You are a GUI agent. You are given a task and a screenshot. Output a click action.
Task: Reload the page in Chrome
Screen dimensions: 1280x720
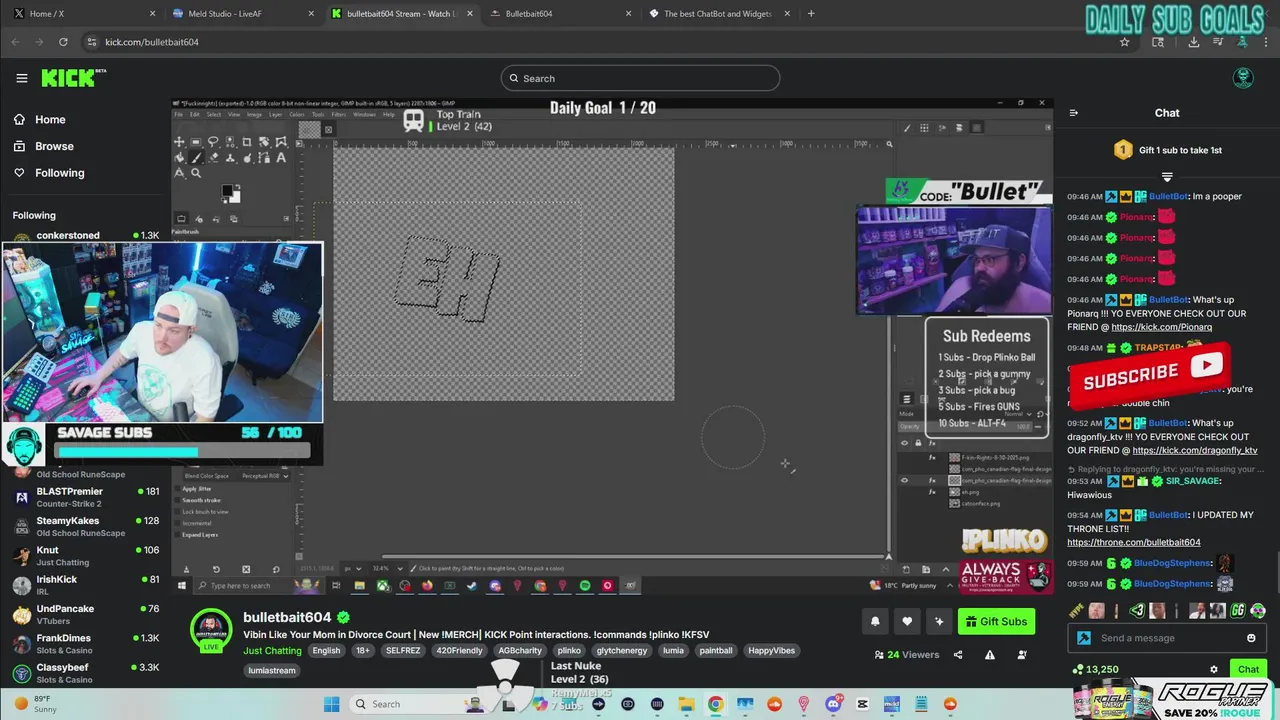click(63, 42)
